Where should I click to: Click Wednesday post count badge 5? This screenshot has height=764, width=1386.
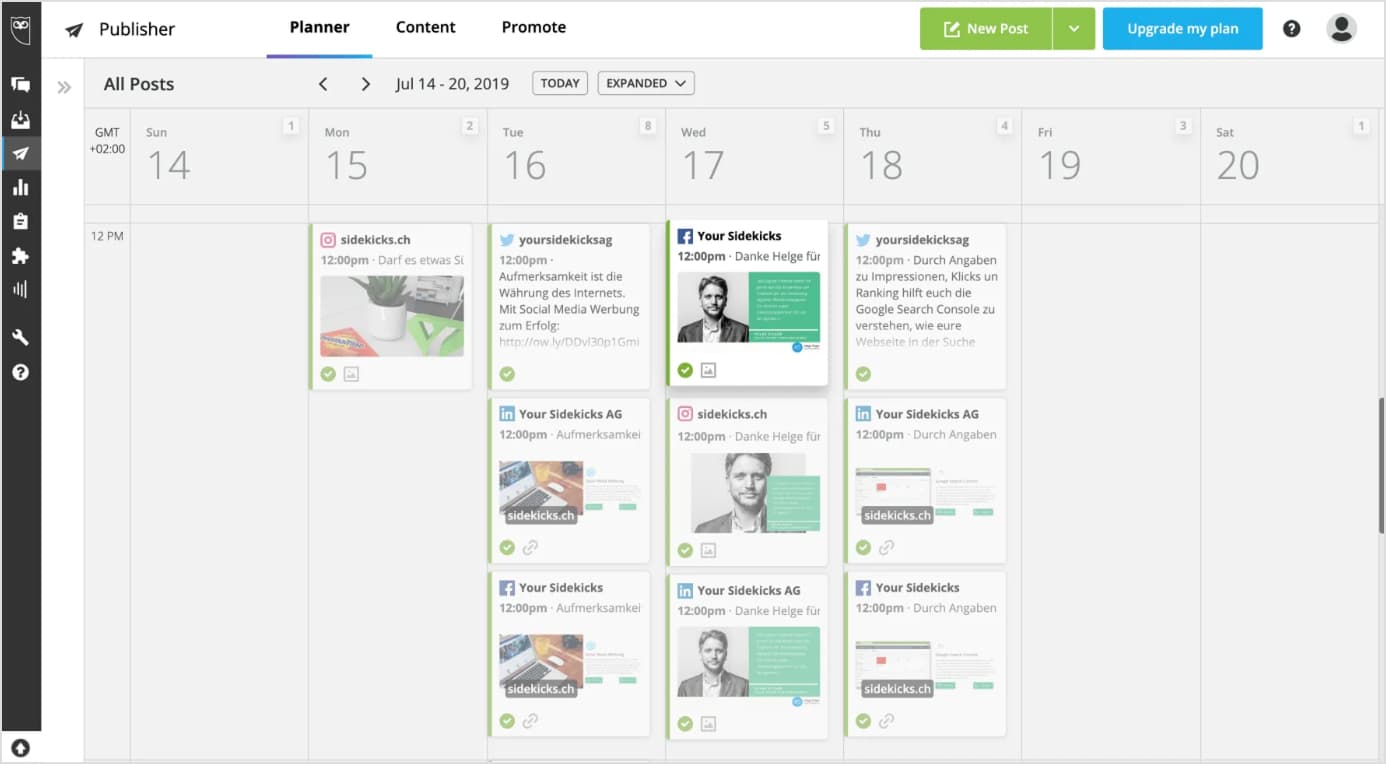click(x=826, y=126)
